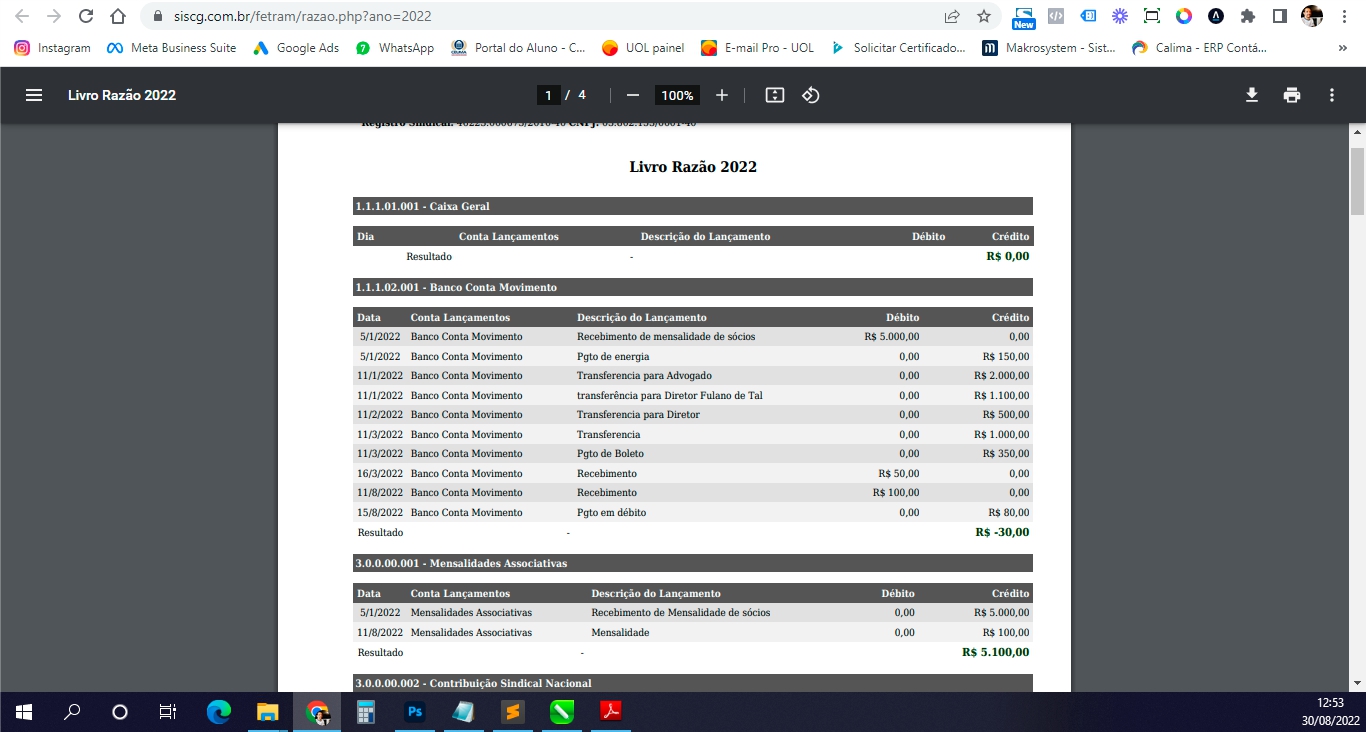
Task: Go back to the previous page
Action: [22, 17]
